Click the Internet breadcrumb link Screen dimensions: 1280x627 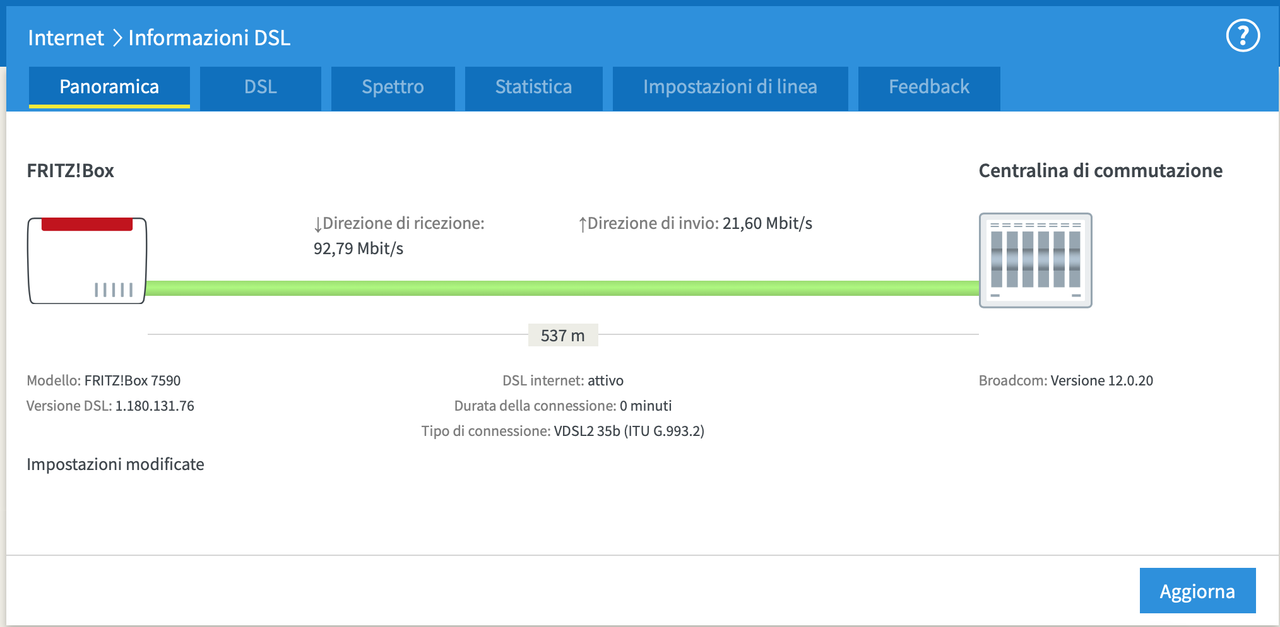tap(66, 38)
